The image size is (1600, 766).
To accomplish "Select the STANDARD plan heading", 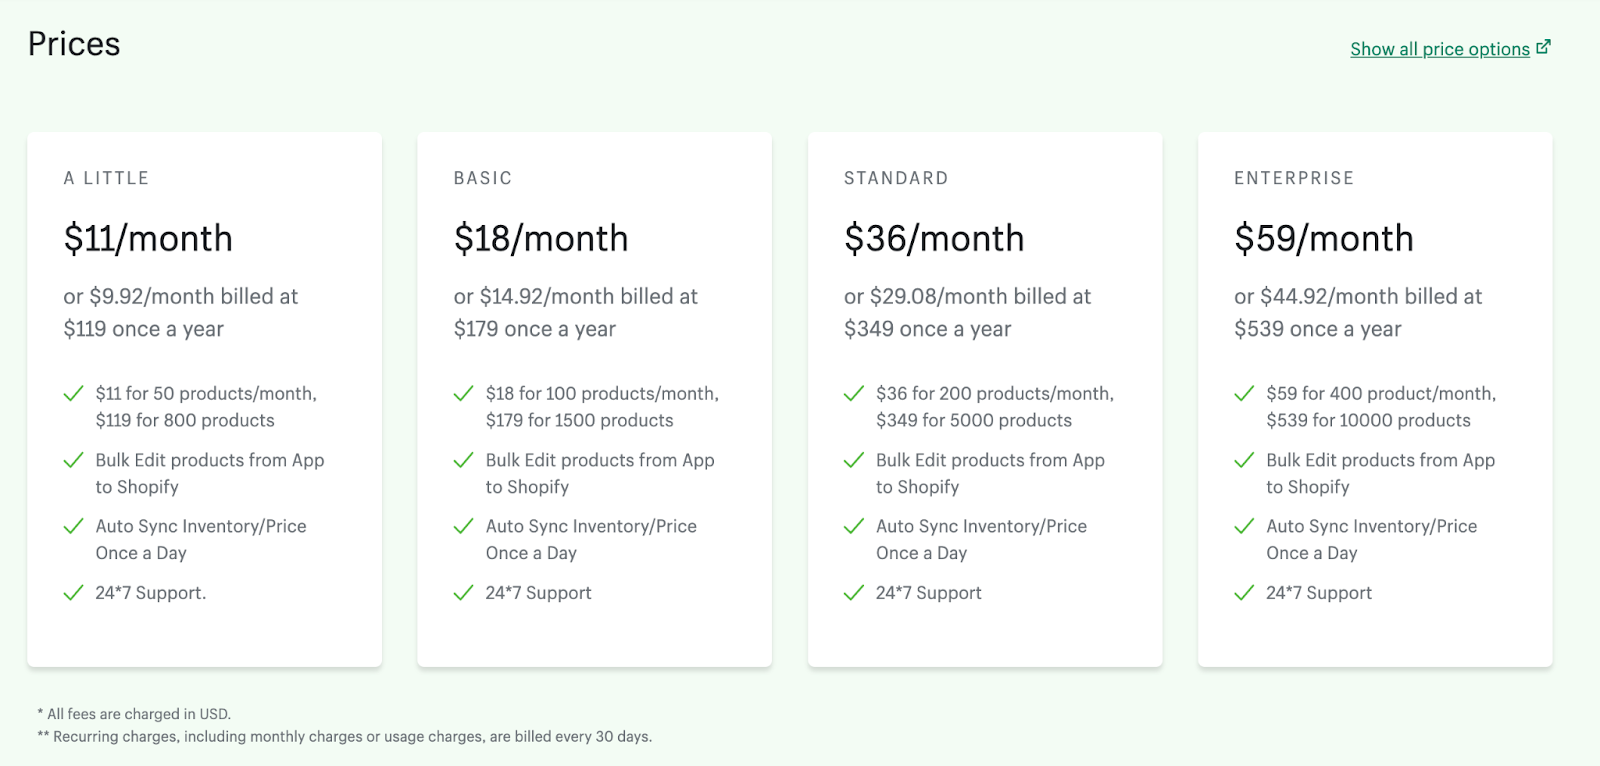I will point(895,178).
